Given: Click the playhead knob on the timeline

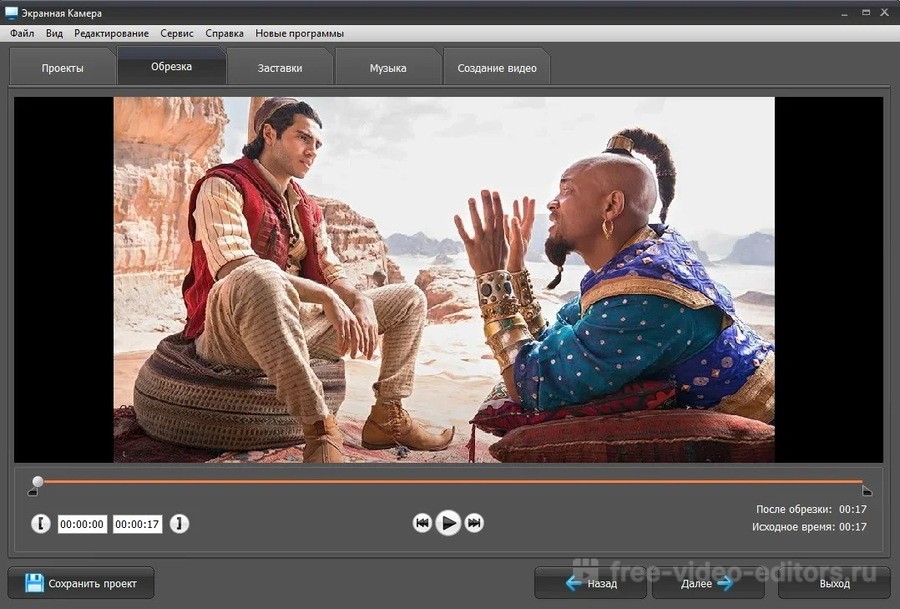Looking at the screenshot, I should click(38, 481).
